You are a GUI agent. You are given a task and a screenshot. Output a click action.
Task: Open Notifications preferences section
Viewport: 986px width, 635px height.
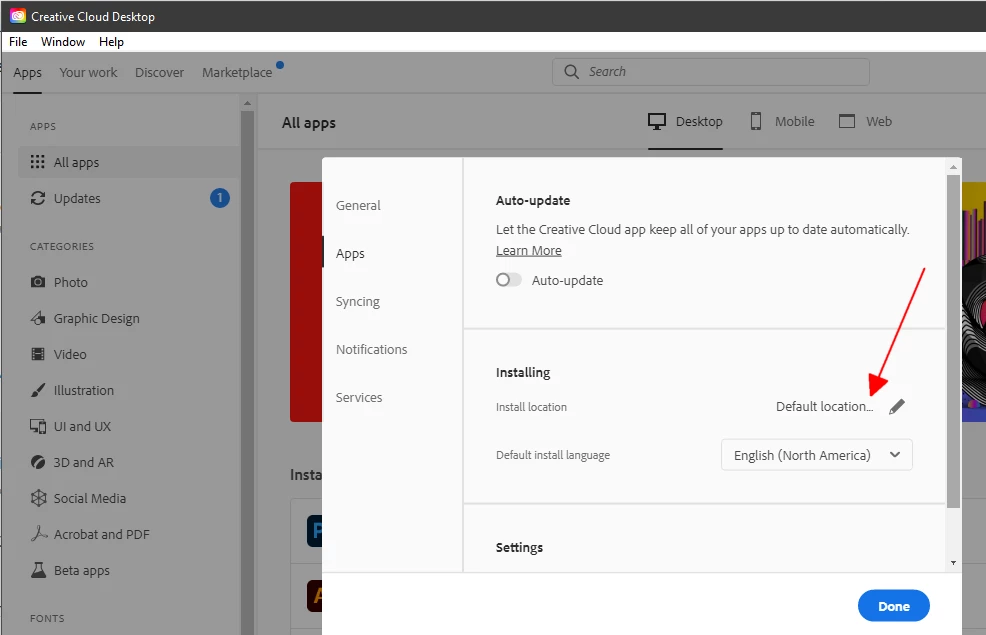[371, 349]
